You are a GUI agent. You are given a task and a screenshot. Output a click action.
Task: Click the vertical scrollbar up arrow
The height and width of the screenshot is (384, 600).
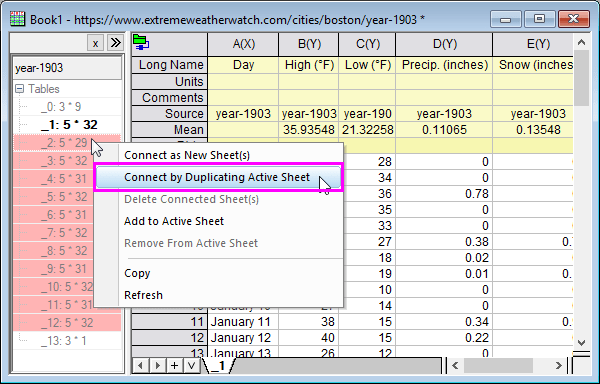[581, 42]
